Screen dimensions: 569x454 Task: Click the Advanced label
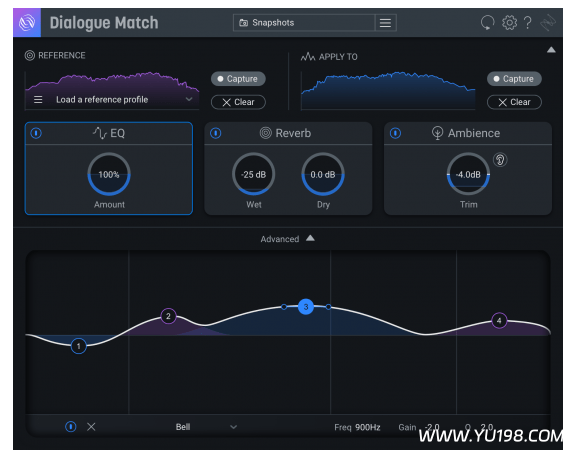pos(280,239)
